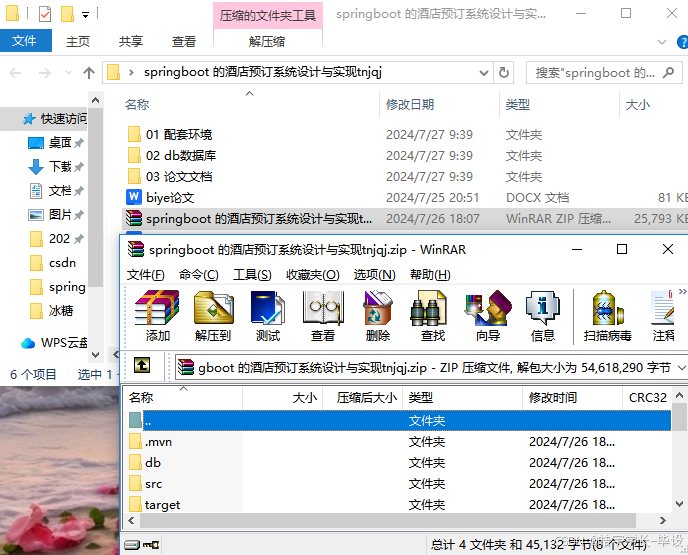Open the 解压缩 ribbon tab
The height and width of the screenshot is (555, 688).
click(267, 42)
